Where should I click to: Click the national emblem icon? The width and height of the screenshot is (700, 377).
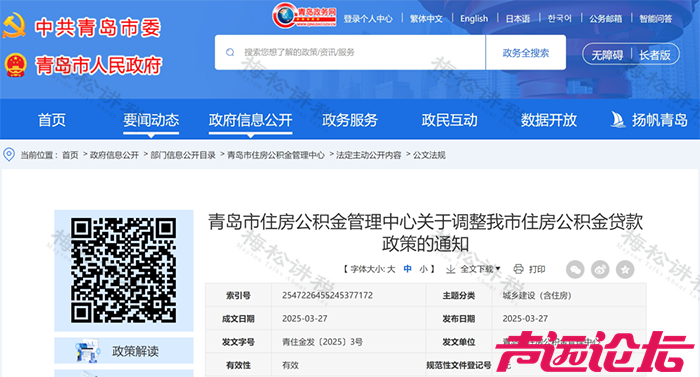[x=16, y=65]
